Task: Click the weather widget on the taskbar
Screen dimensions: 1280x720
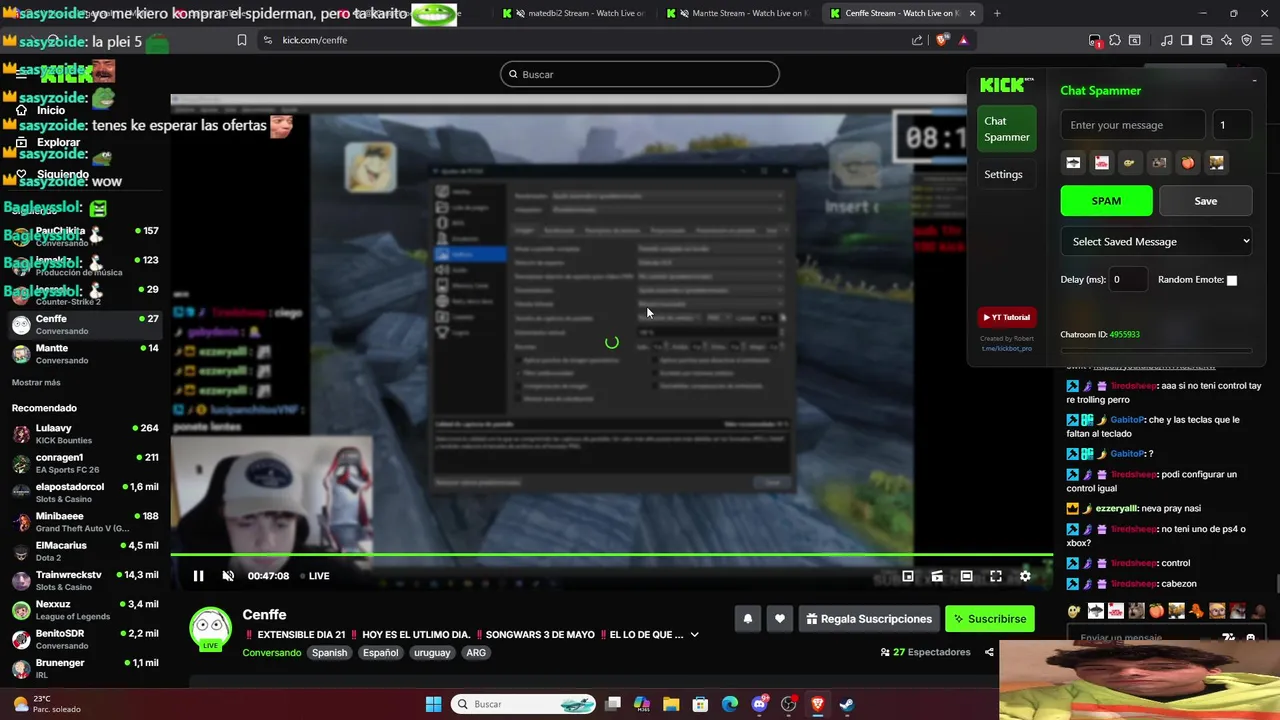Action: [45, 704]
